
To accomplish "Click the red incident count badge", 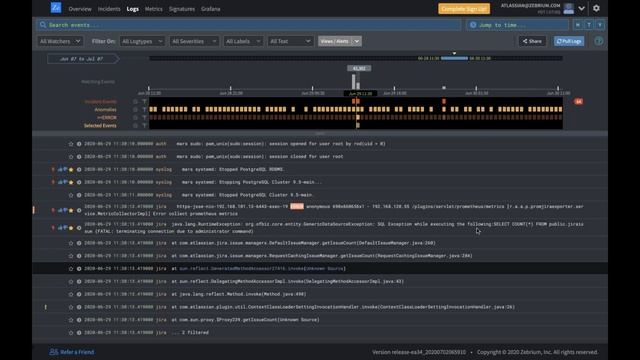I will pos(578,101).
